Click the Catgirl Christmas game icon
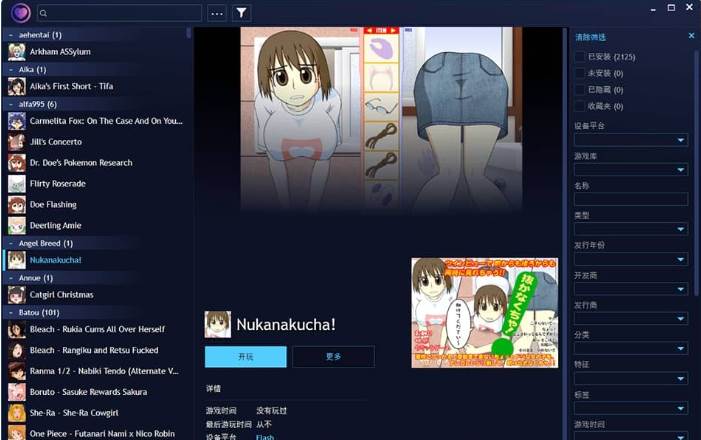This screenshot has height=440, width=701. pos(17,295)
